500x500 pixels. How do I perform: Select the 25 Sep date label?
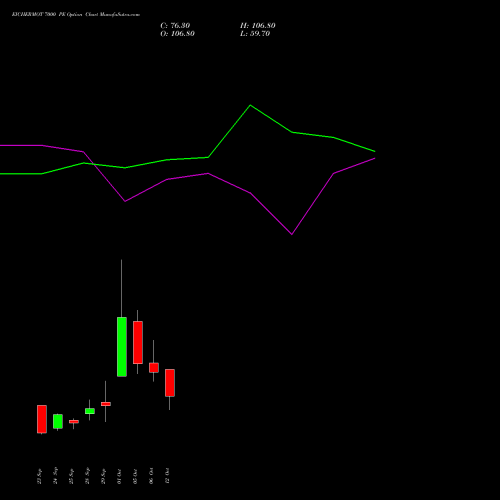[71, 476]
